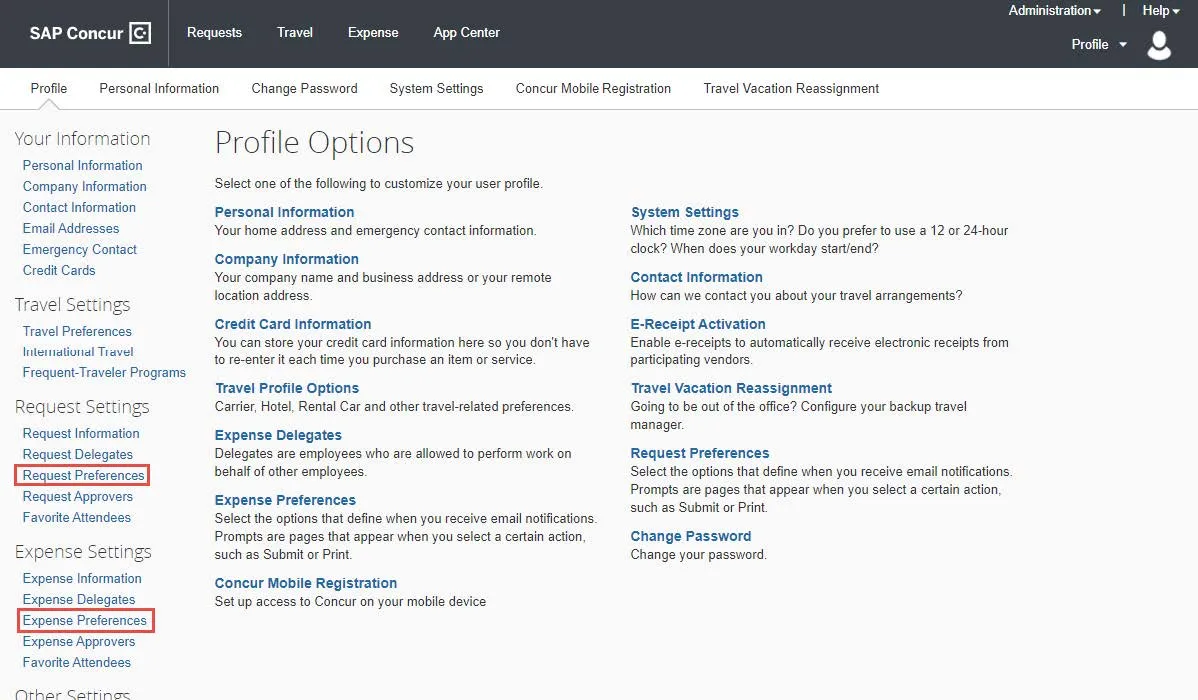Viewport: 1198px width, 700px height.
Task: Open Expense Information in sidebar
Action: [x=82, y=579]
